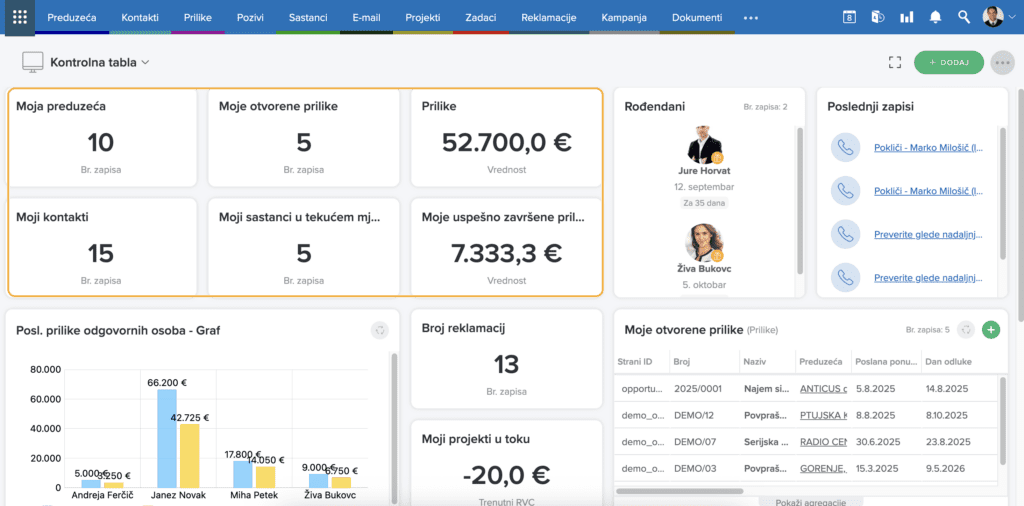The width and height of the screenshot is (1024, 506).
Task: Click the opportunities table horizontal scrollbar
Action: (x=679, y=491)
